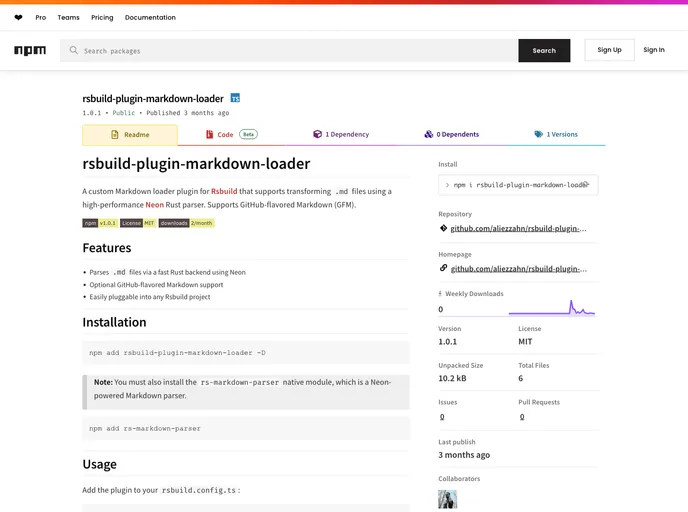
Task: Switch to the Code tab
Action: tap(231, 134)
